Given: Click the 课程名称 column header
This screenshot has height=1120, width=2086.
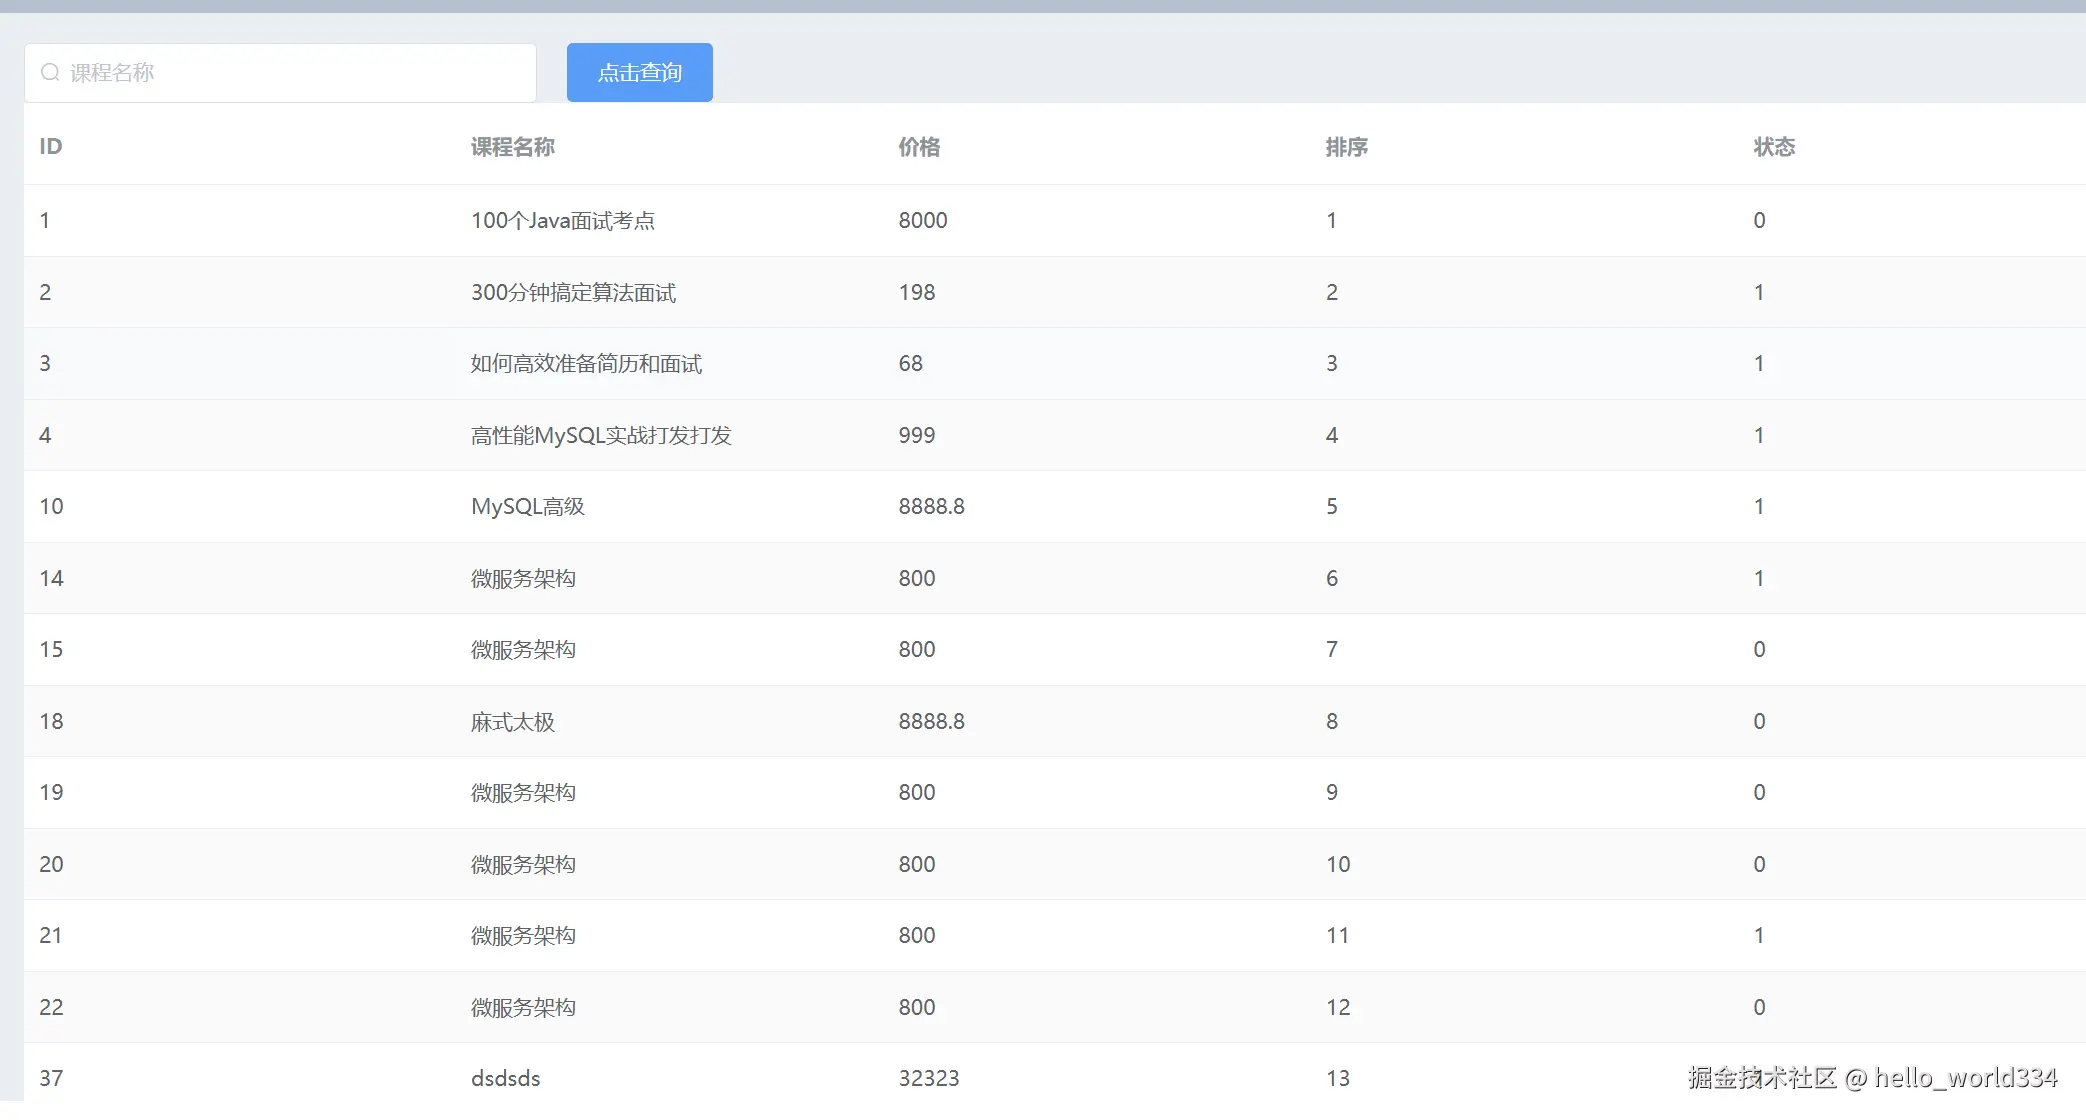Looking at the screenshot, I should pos(512,147).
